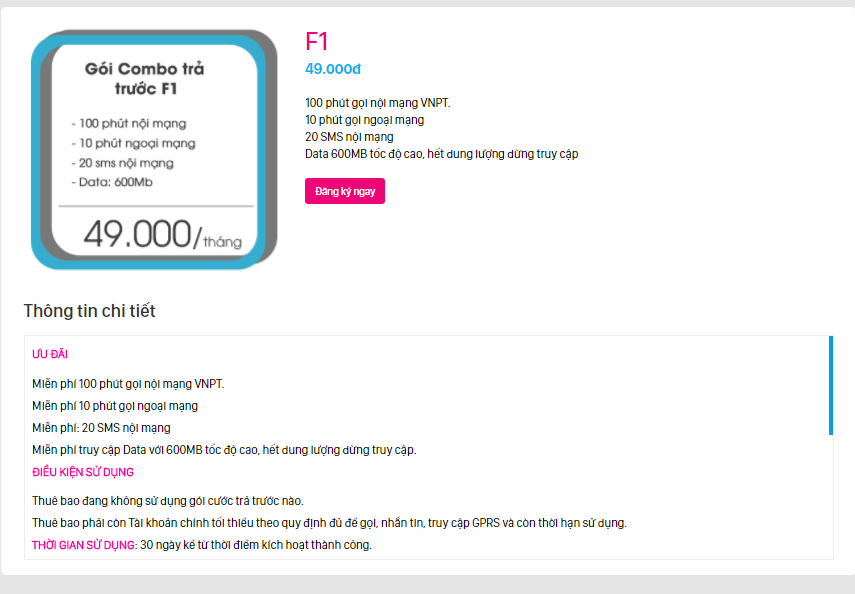Click the Đăng ký ngay button
855x594 pixels.
point(345,191)
